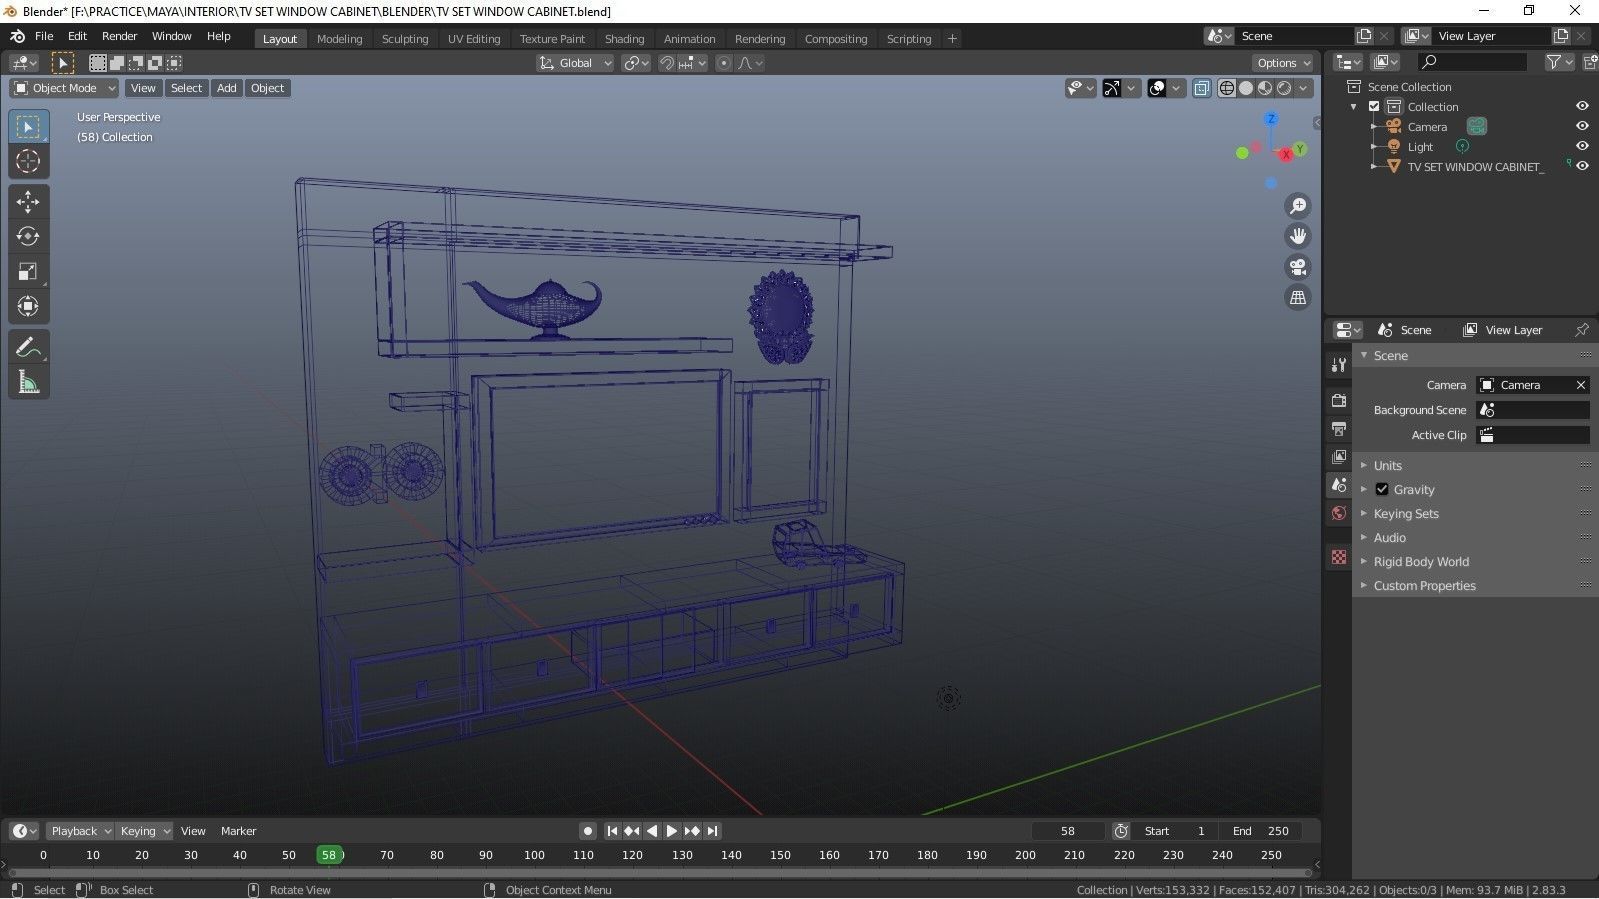Screen dimensions: 1599x899
Task: Switch to solid viewport shading
Action: pyautogui.click(x=1246, y=88)
